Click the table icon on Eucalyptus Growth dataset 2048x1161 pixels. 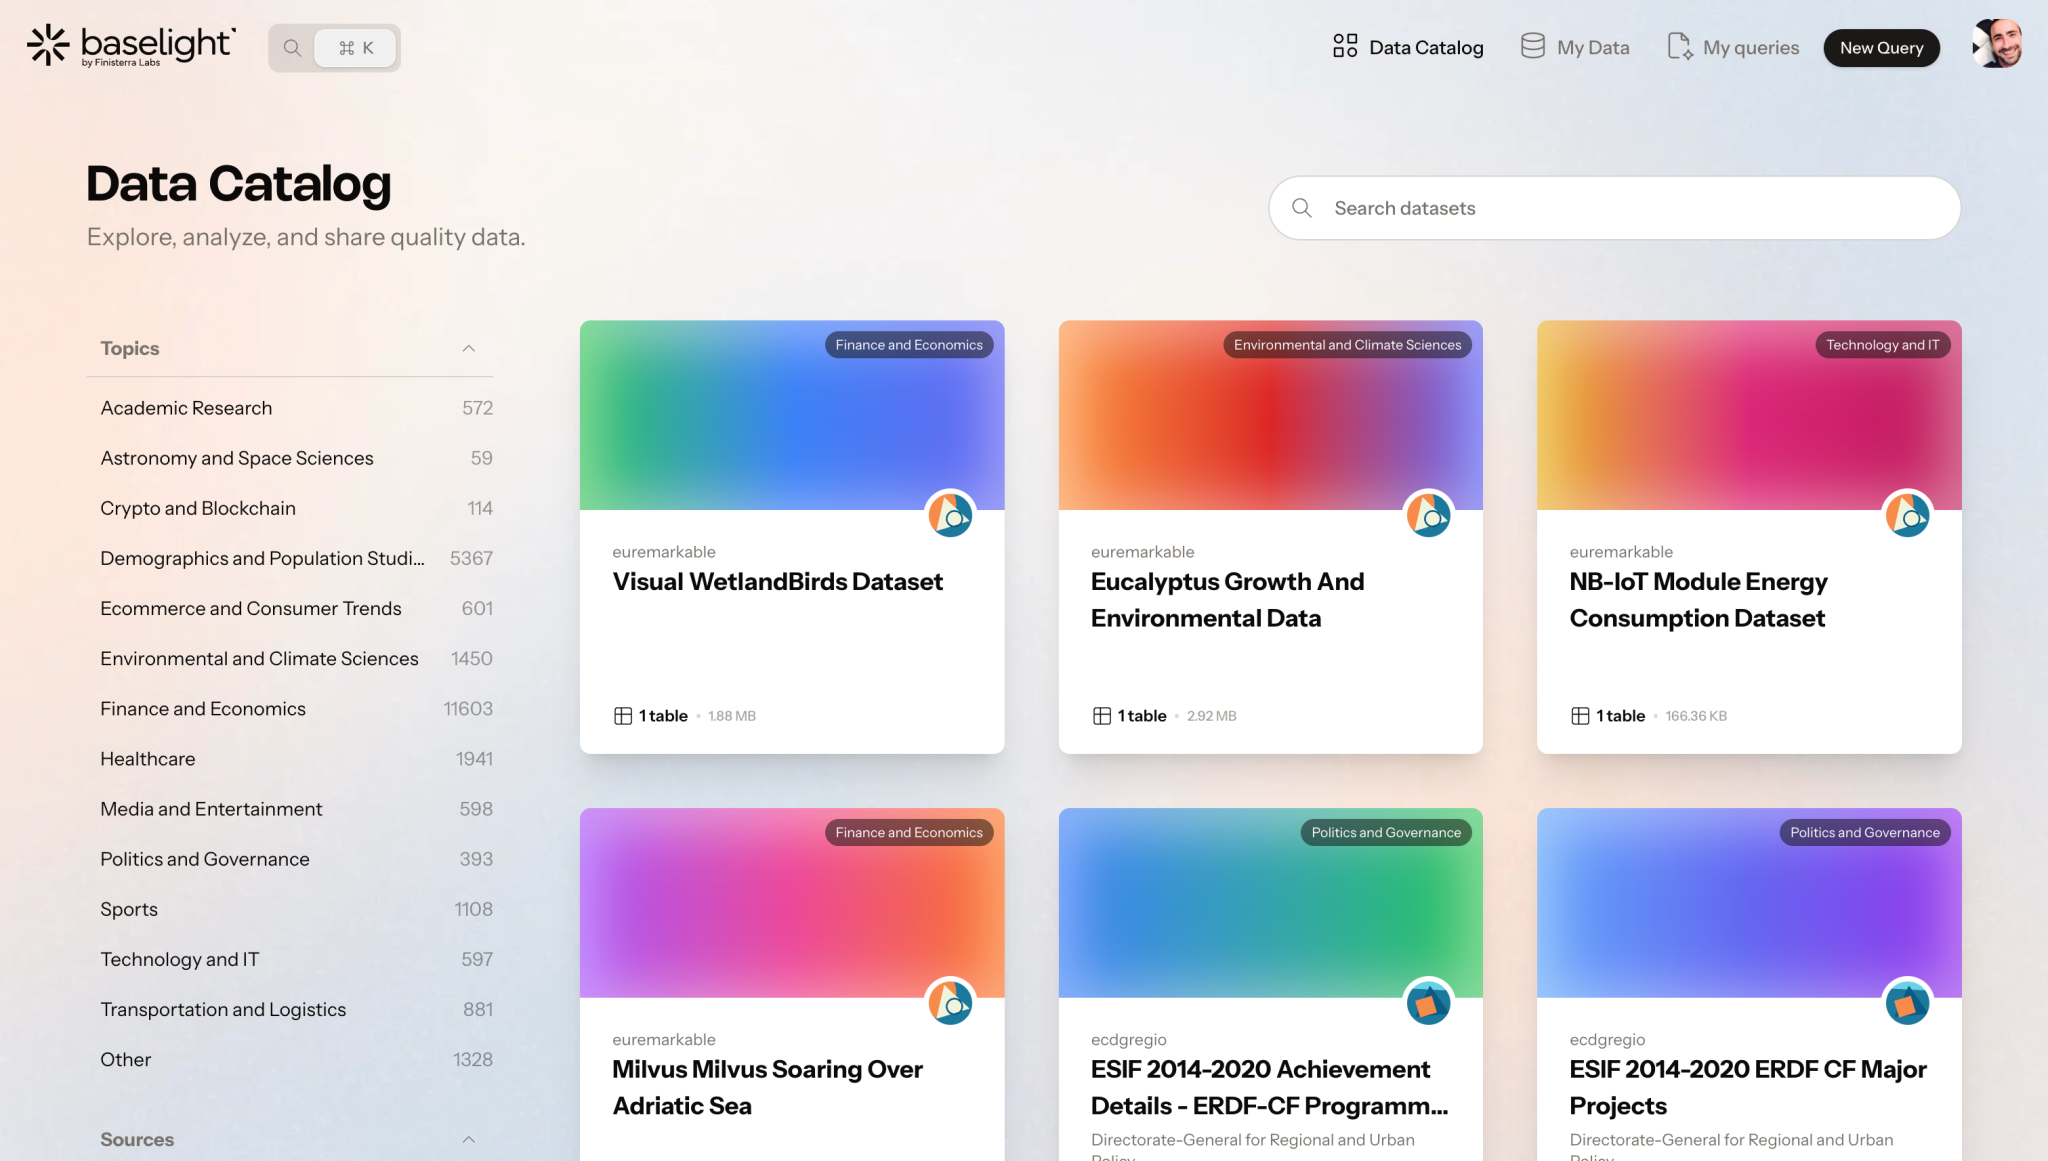(x=1101, y=715)
